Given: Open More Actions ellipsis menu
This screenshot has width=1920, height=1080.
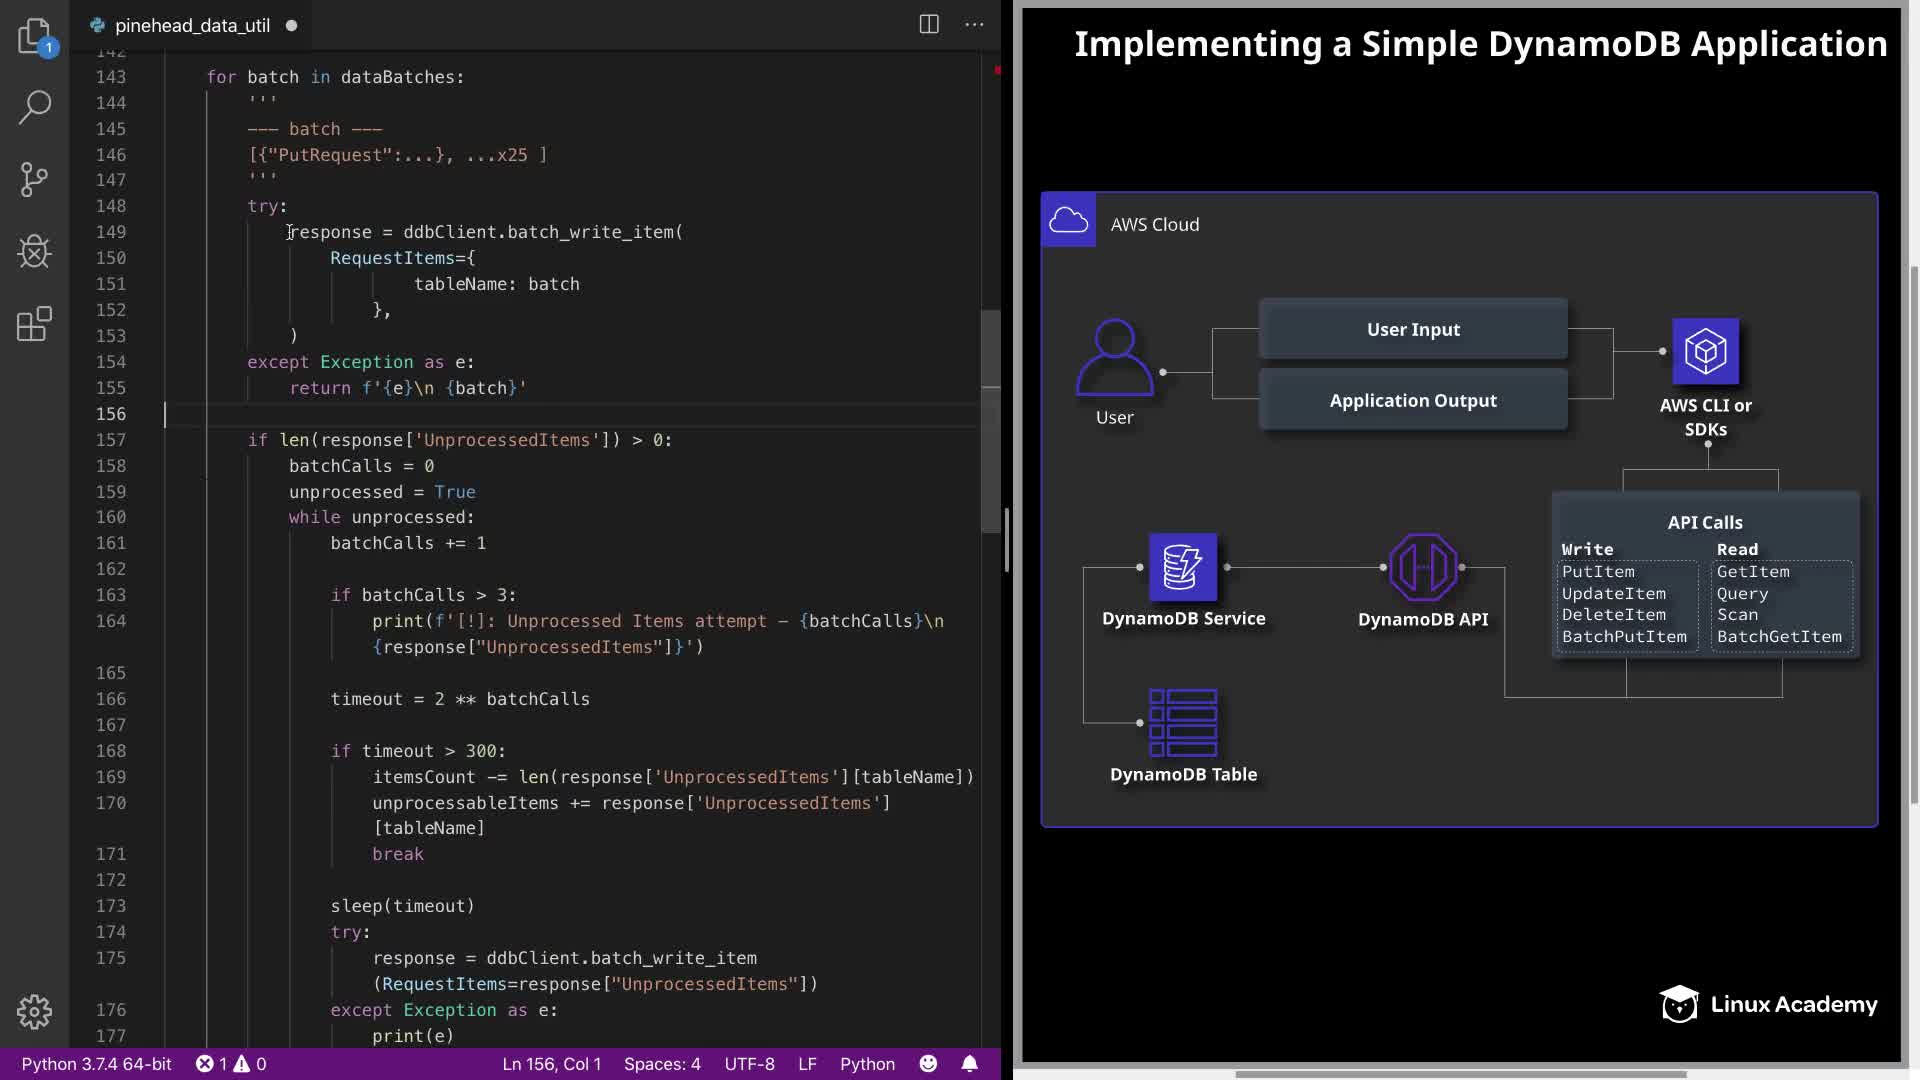Looking at the screenshot, I should click(974, 25).
